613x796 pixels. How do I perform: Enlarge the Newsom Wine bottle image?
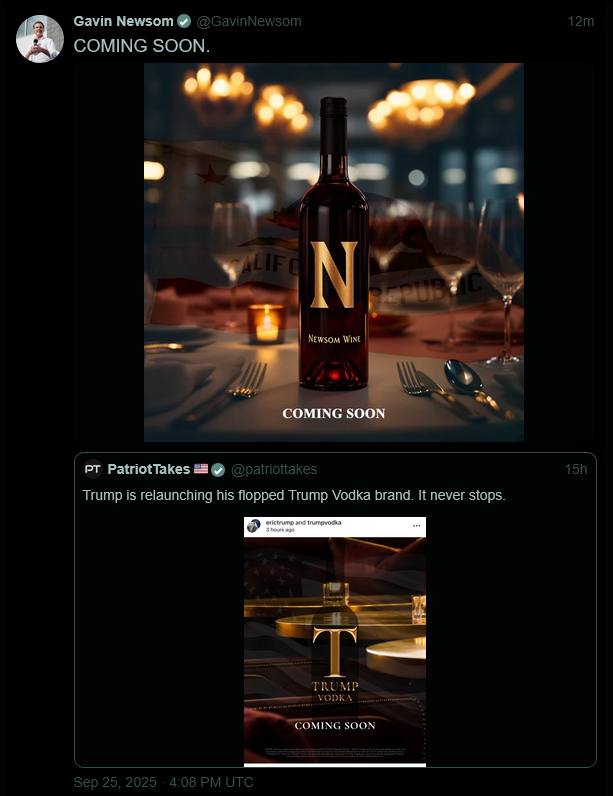point(334,252)
